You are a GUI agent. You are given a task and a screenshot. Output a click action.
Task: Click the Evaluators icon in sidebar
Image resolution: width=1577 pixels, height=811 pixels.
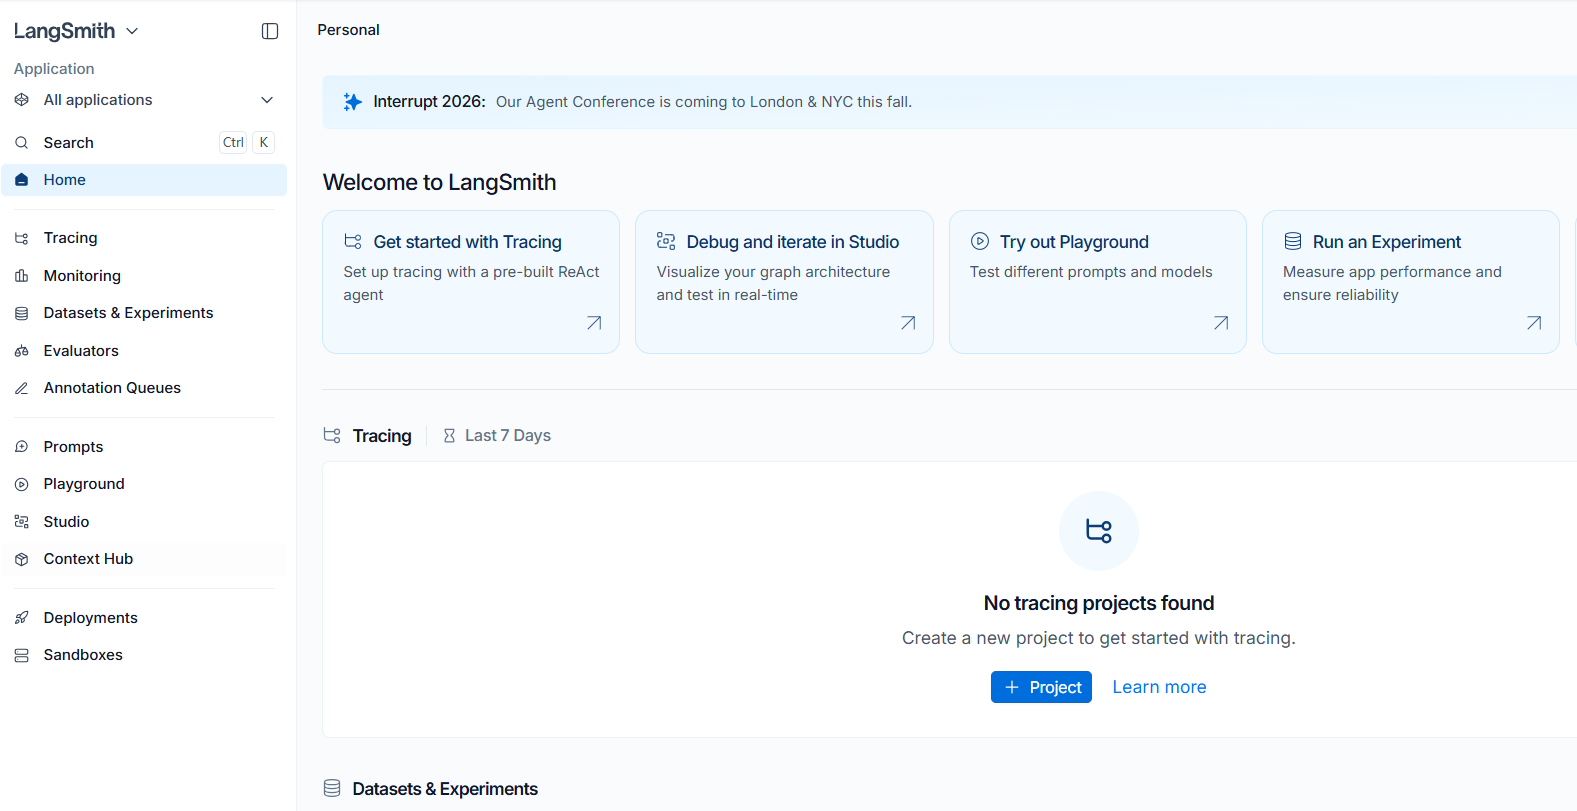tap(22, 351)
